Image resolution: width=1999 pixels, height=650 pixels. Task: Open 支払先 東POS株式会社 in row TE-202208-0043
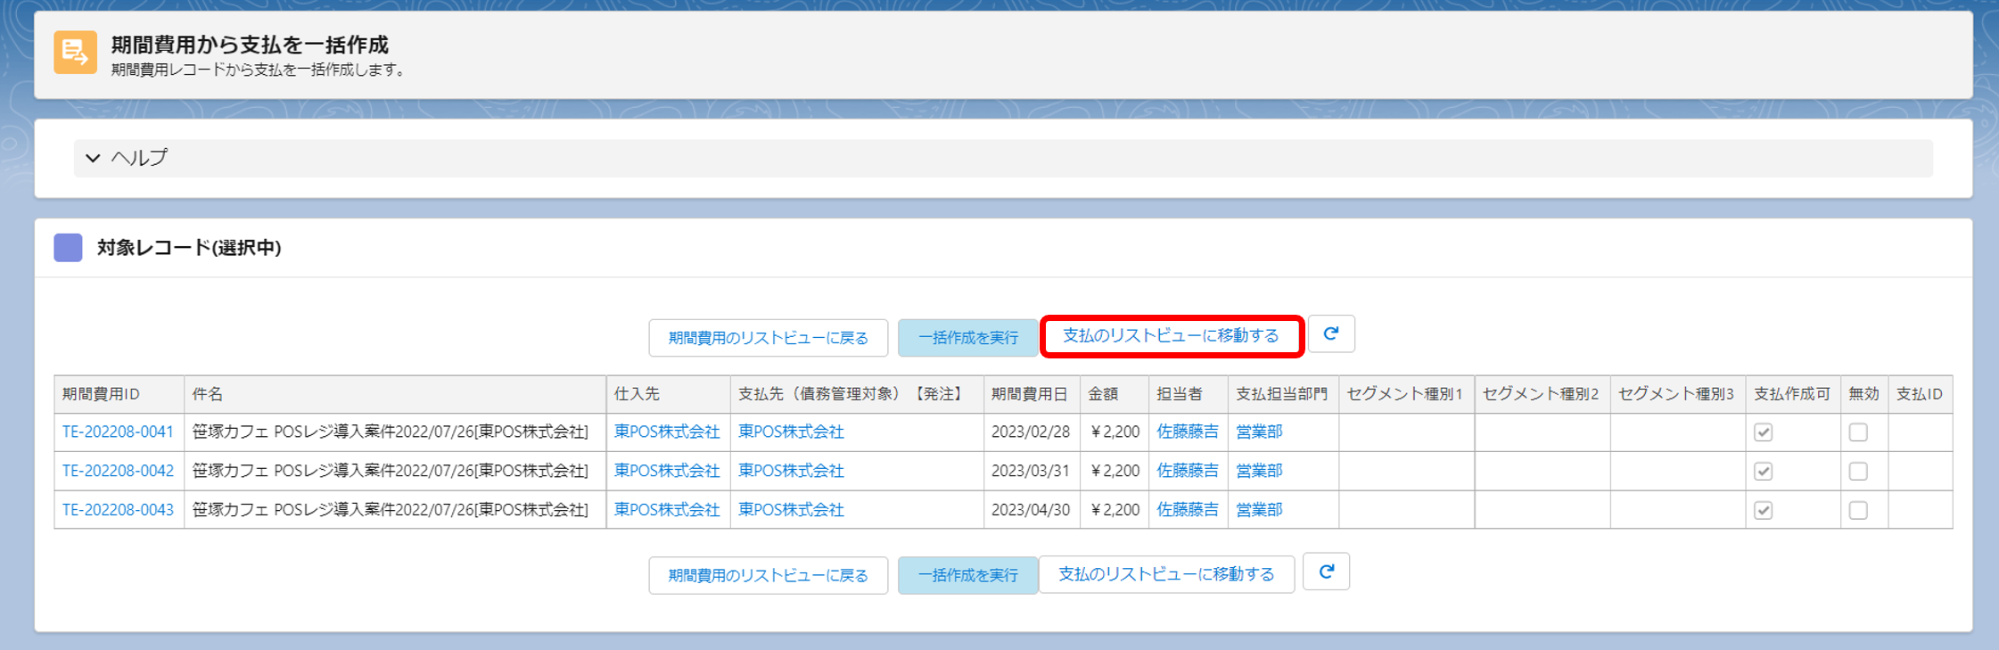(x=791, y=510)
